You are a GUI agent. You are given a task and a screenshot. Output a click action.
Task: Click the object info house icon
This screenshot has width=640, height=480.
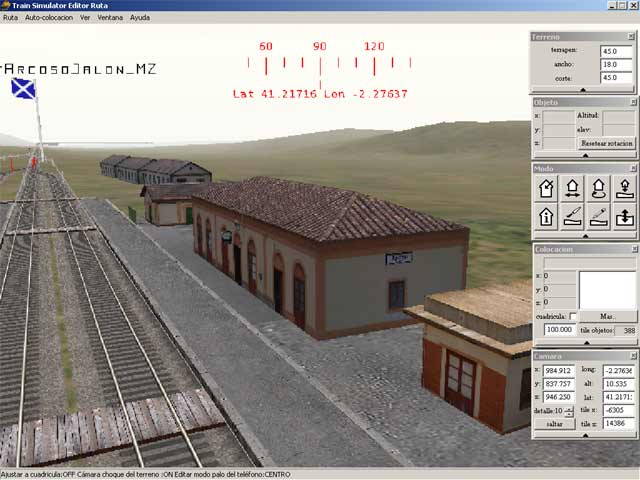[x=547, y=215]
